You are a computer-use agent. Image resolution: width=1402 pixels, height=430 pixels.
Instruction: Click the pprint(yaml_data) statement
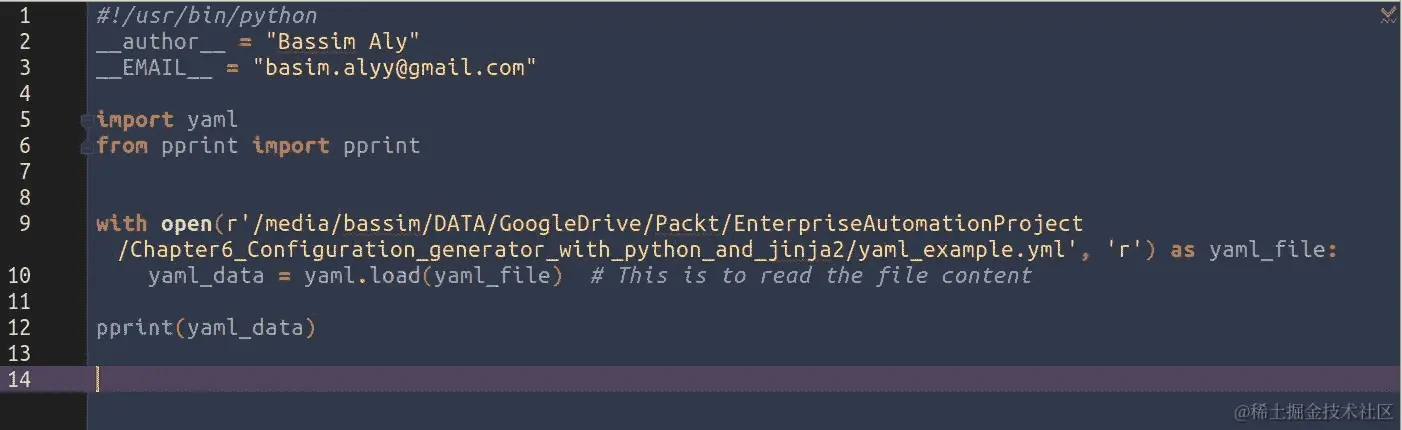(206, 328)
